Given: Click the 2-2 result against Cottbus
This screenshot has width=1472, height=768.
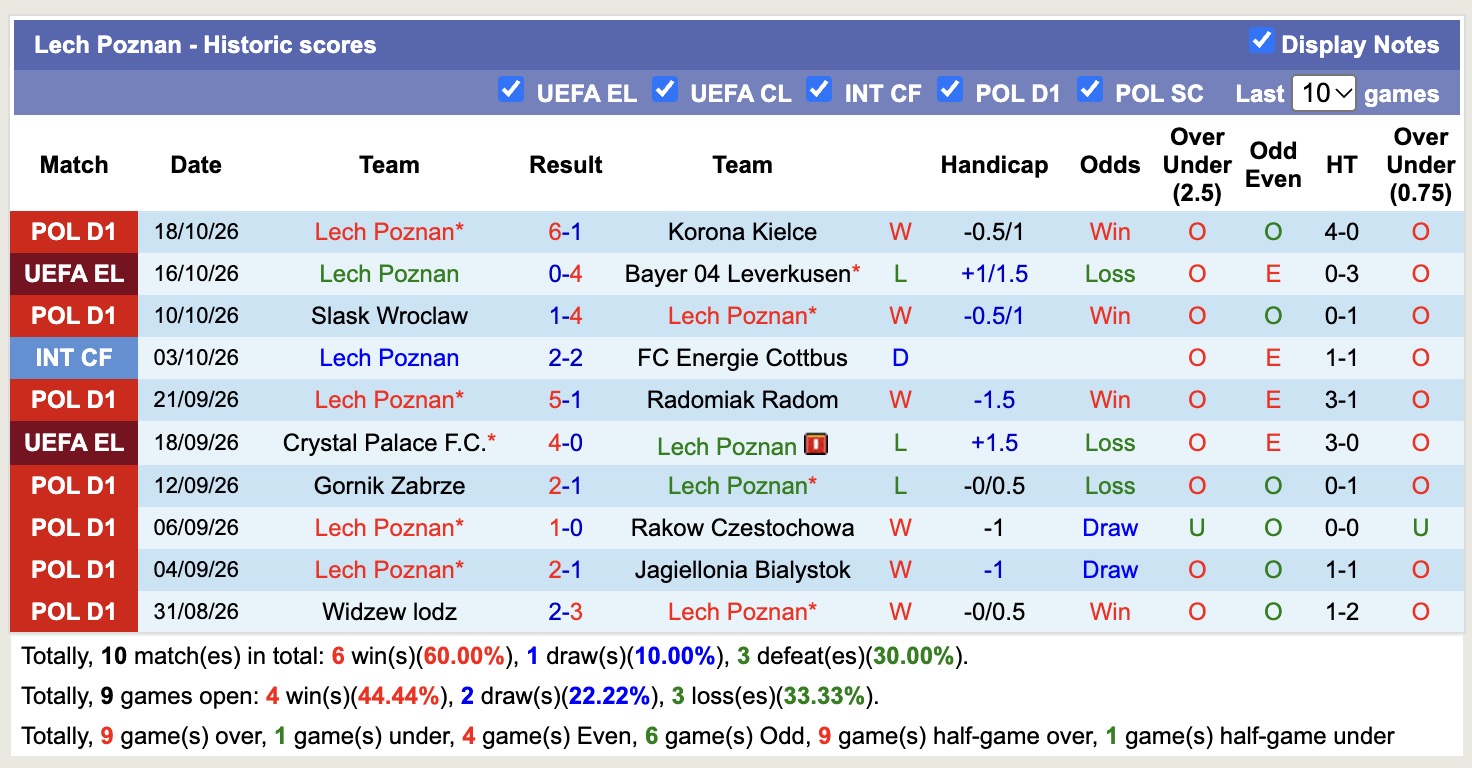Looking at the screenshot, I should pos(565,358).
